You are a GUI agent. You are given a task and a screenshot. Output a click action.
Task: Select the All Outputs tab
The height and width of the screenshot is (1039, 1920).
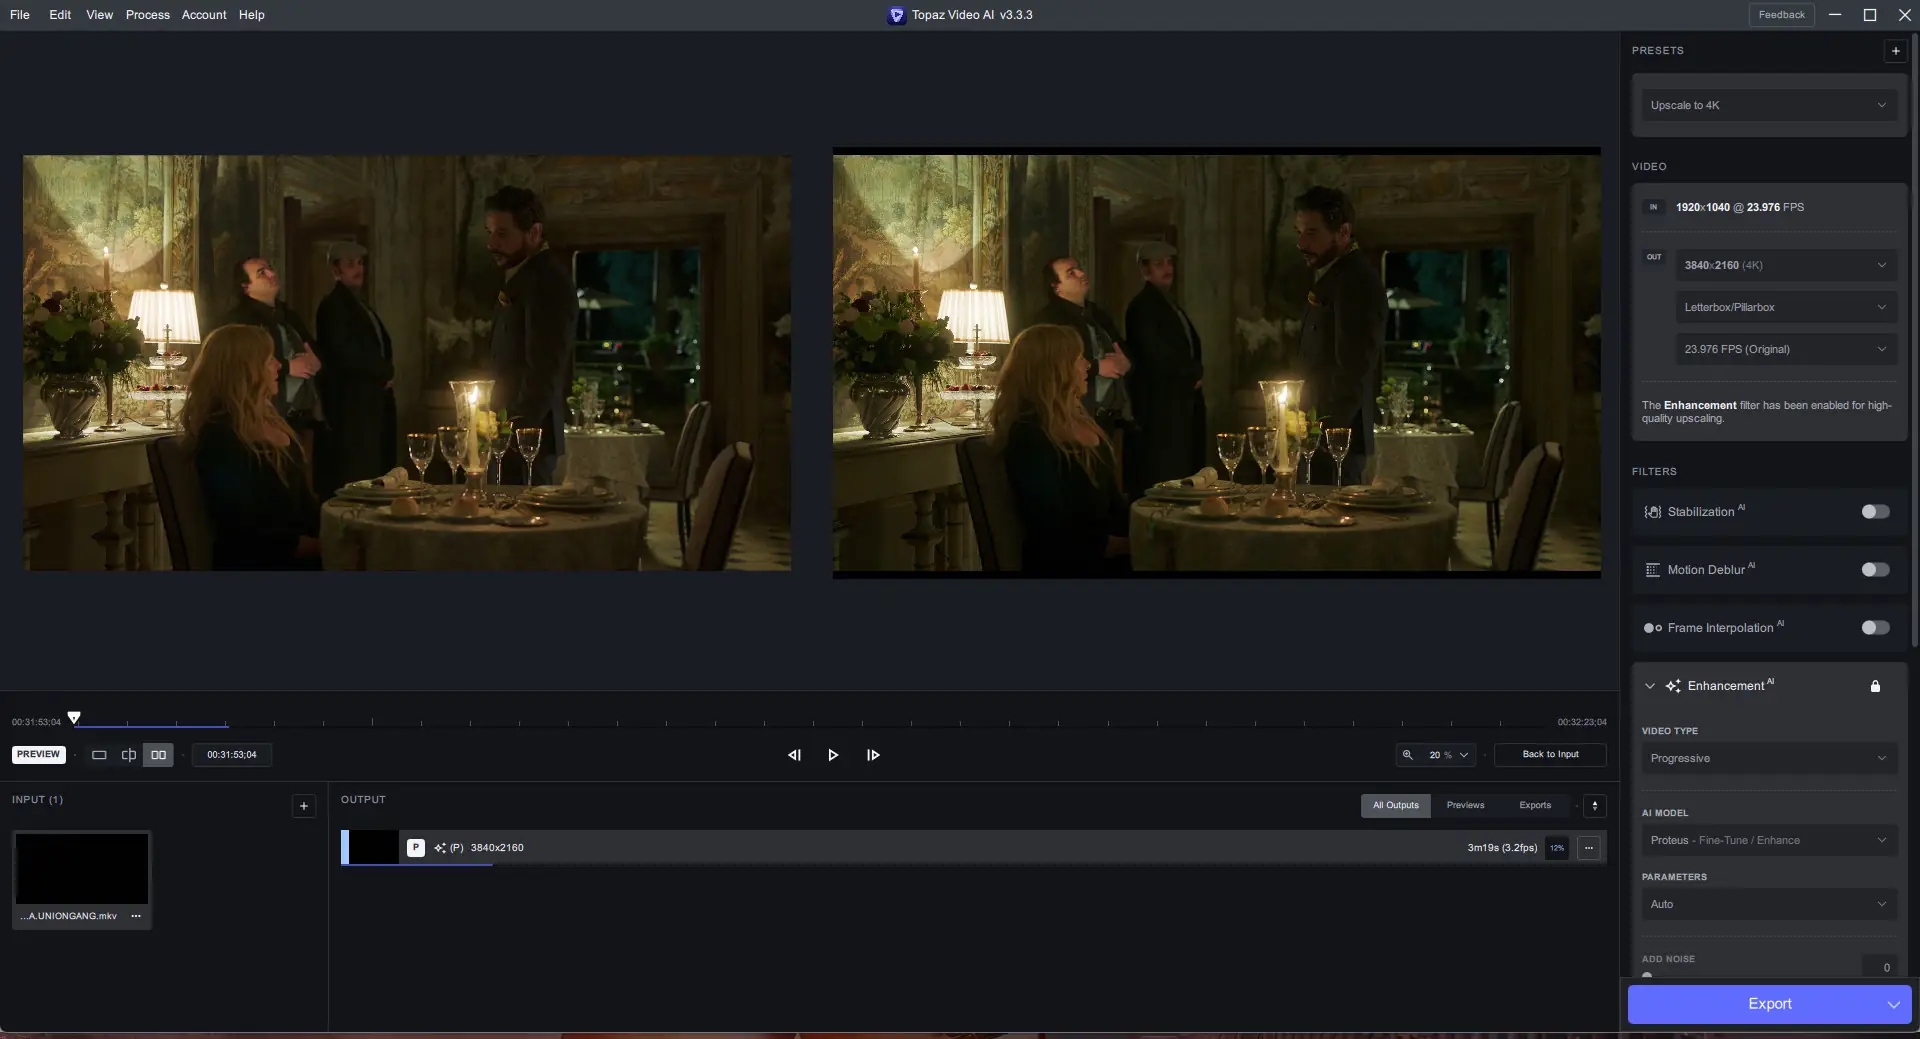tap(1395, 806)
